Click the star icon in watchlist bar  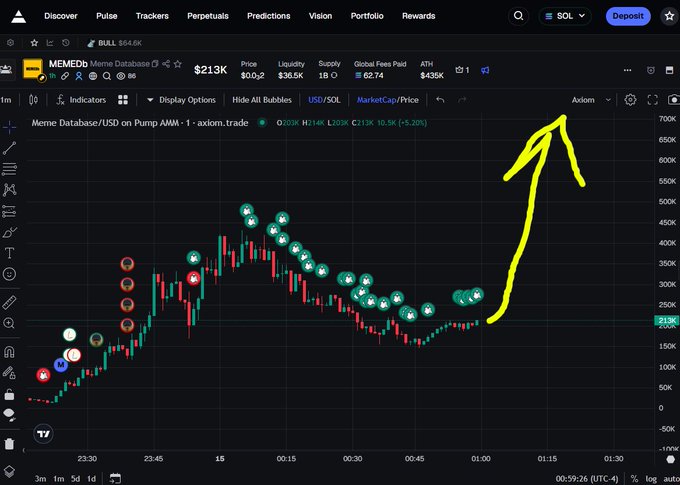34,43
